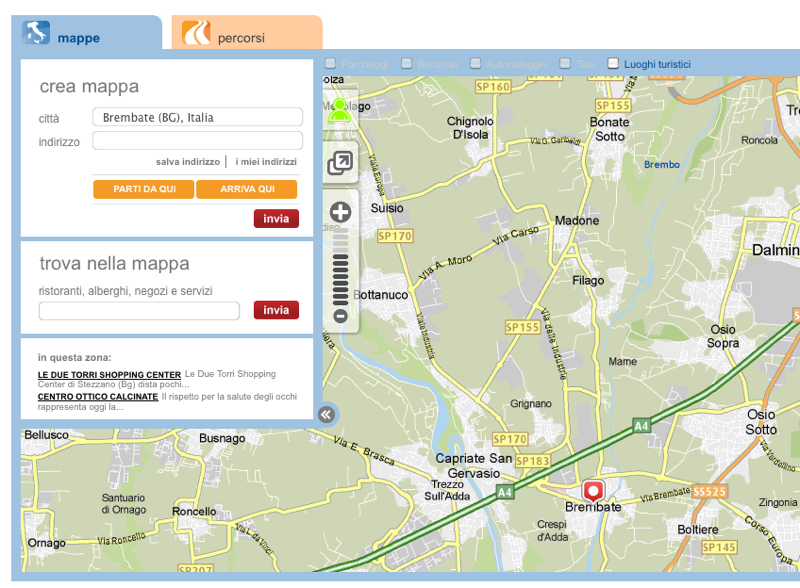Click the zoom level slider bars
800x588 pixels.
coord(340,267)
